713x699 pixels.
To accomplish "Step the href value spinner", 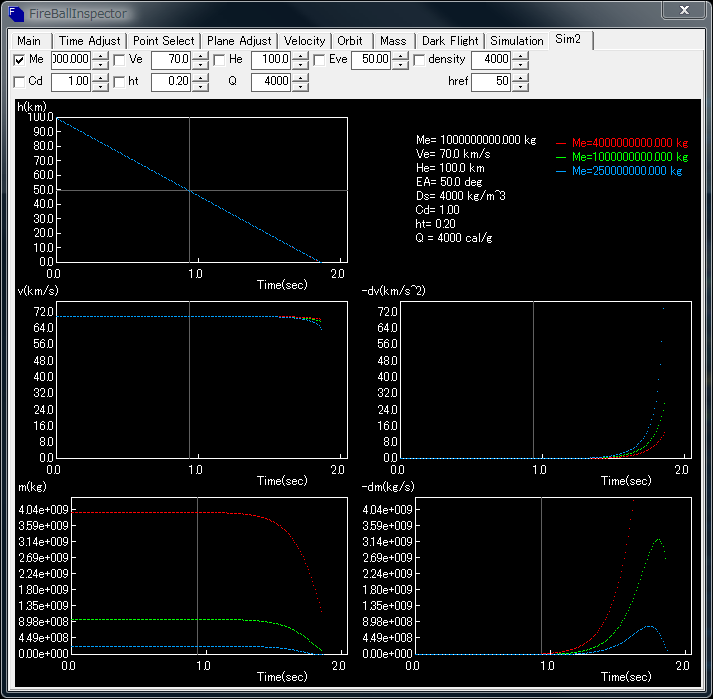I will pyautogui.click(x=520, y=78).
